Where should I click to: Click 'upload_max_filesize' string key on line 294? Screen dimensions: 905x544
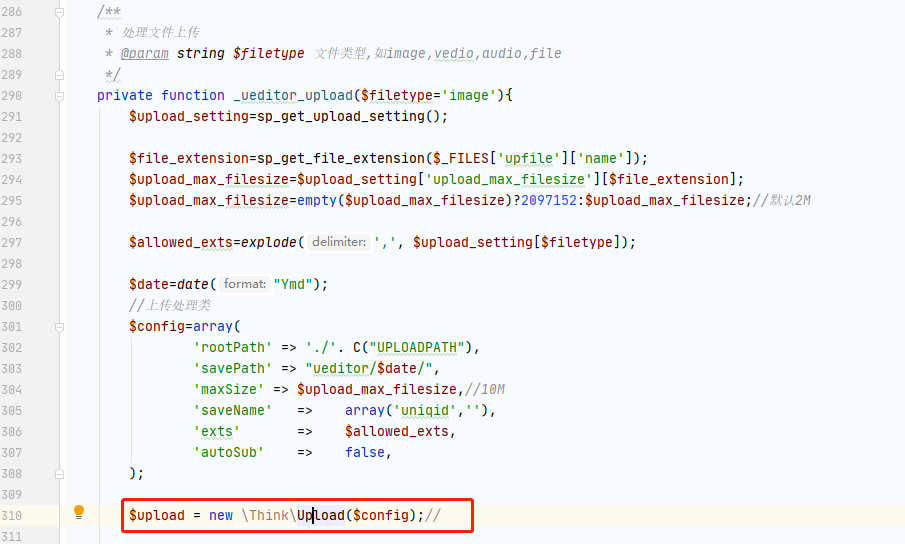point(508,179)
